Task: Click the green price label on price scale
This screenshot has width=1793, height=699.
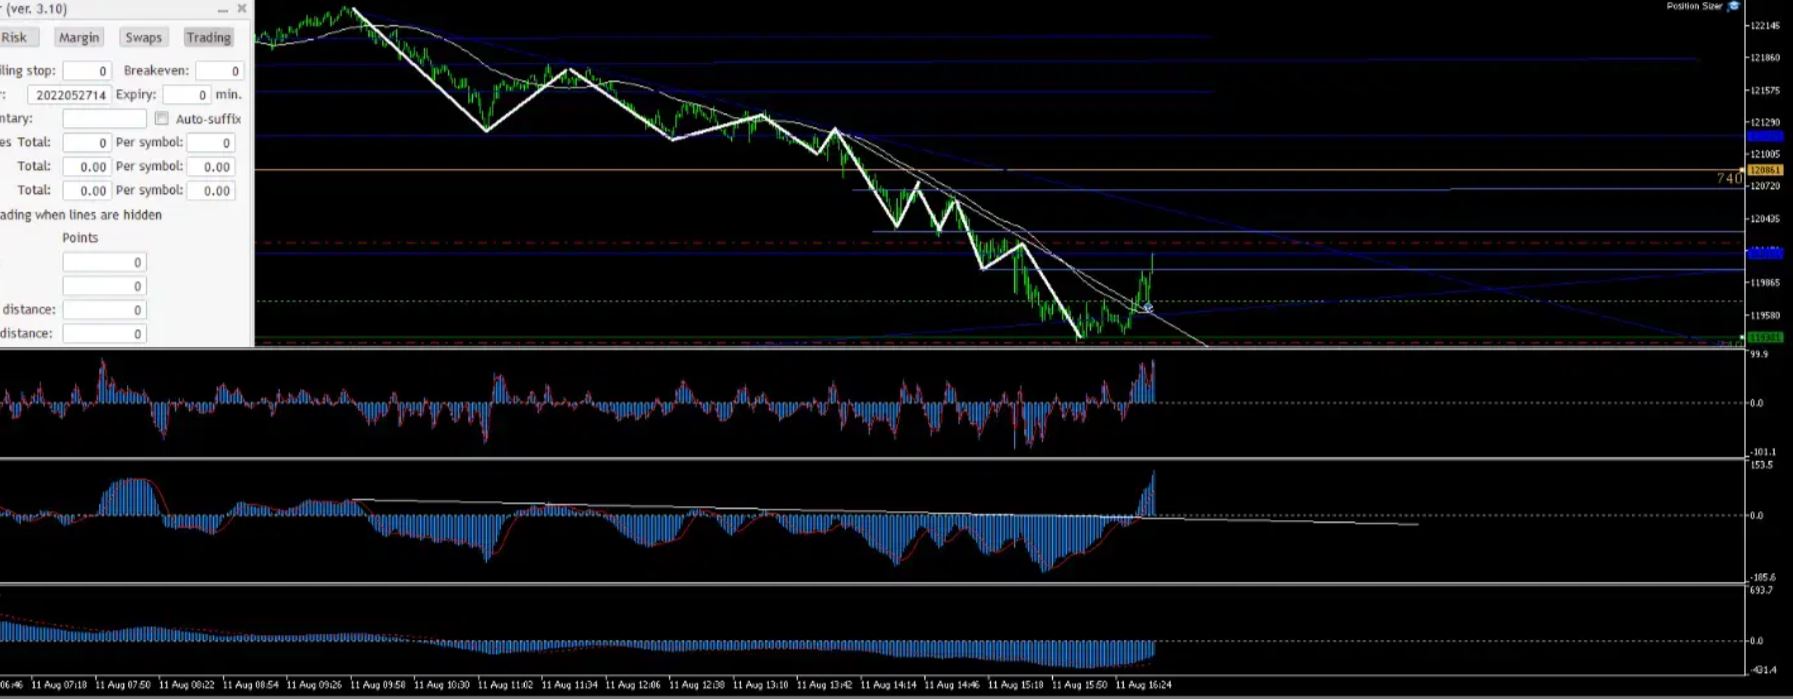Action: click(1765, 338)
